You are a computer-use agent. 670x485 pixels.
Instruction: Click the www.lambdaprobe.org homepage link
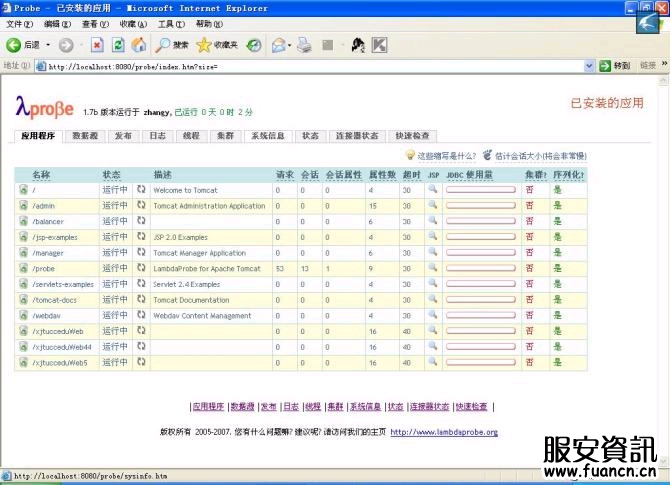444,432
